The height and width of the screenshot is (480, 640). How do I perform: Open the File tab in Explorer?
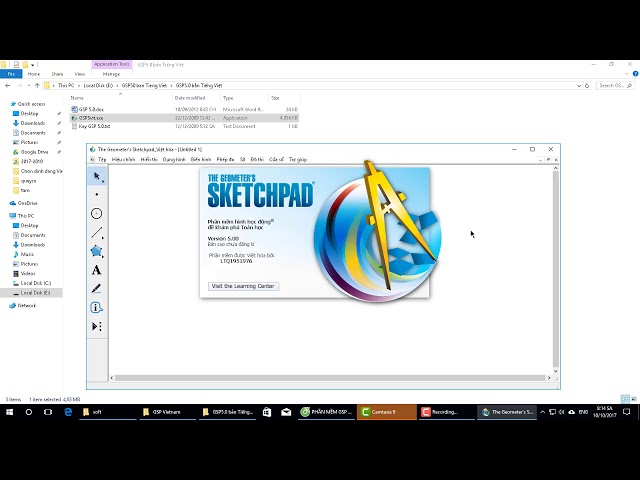point(11,74)
